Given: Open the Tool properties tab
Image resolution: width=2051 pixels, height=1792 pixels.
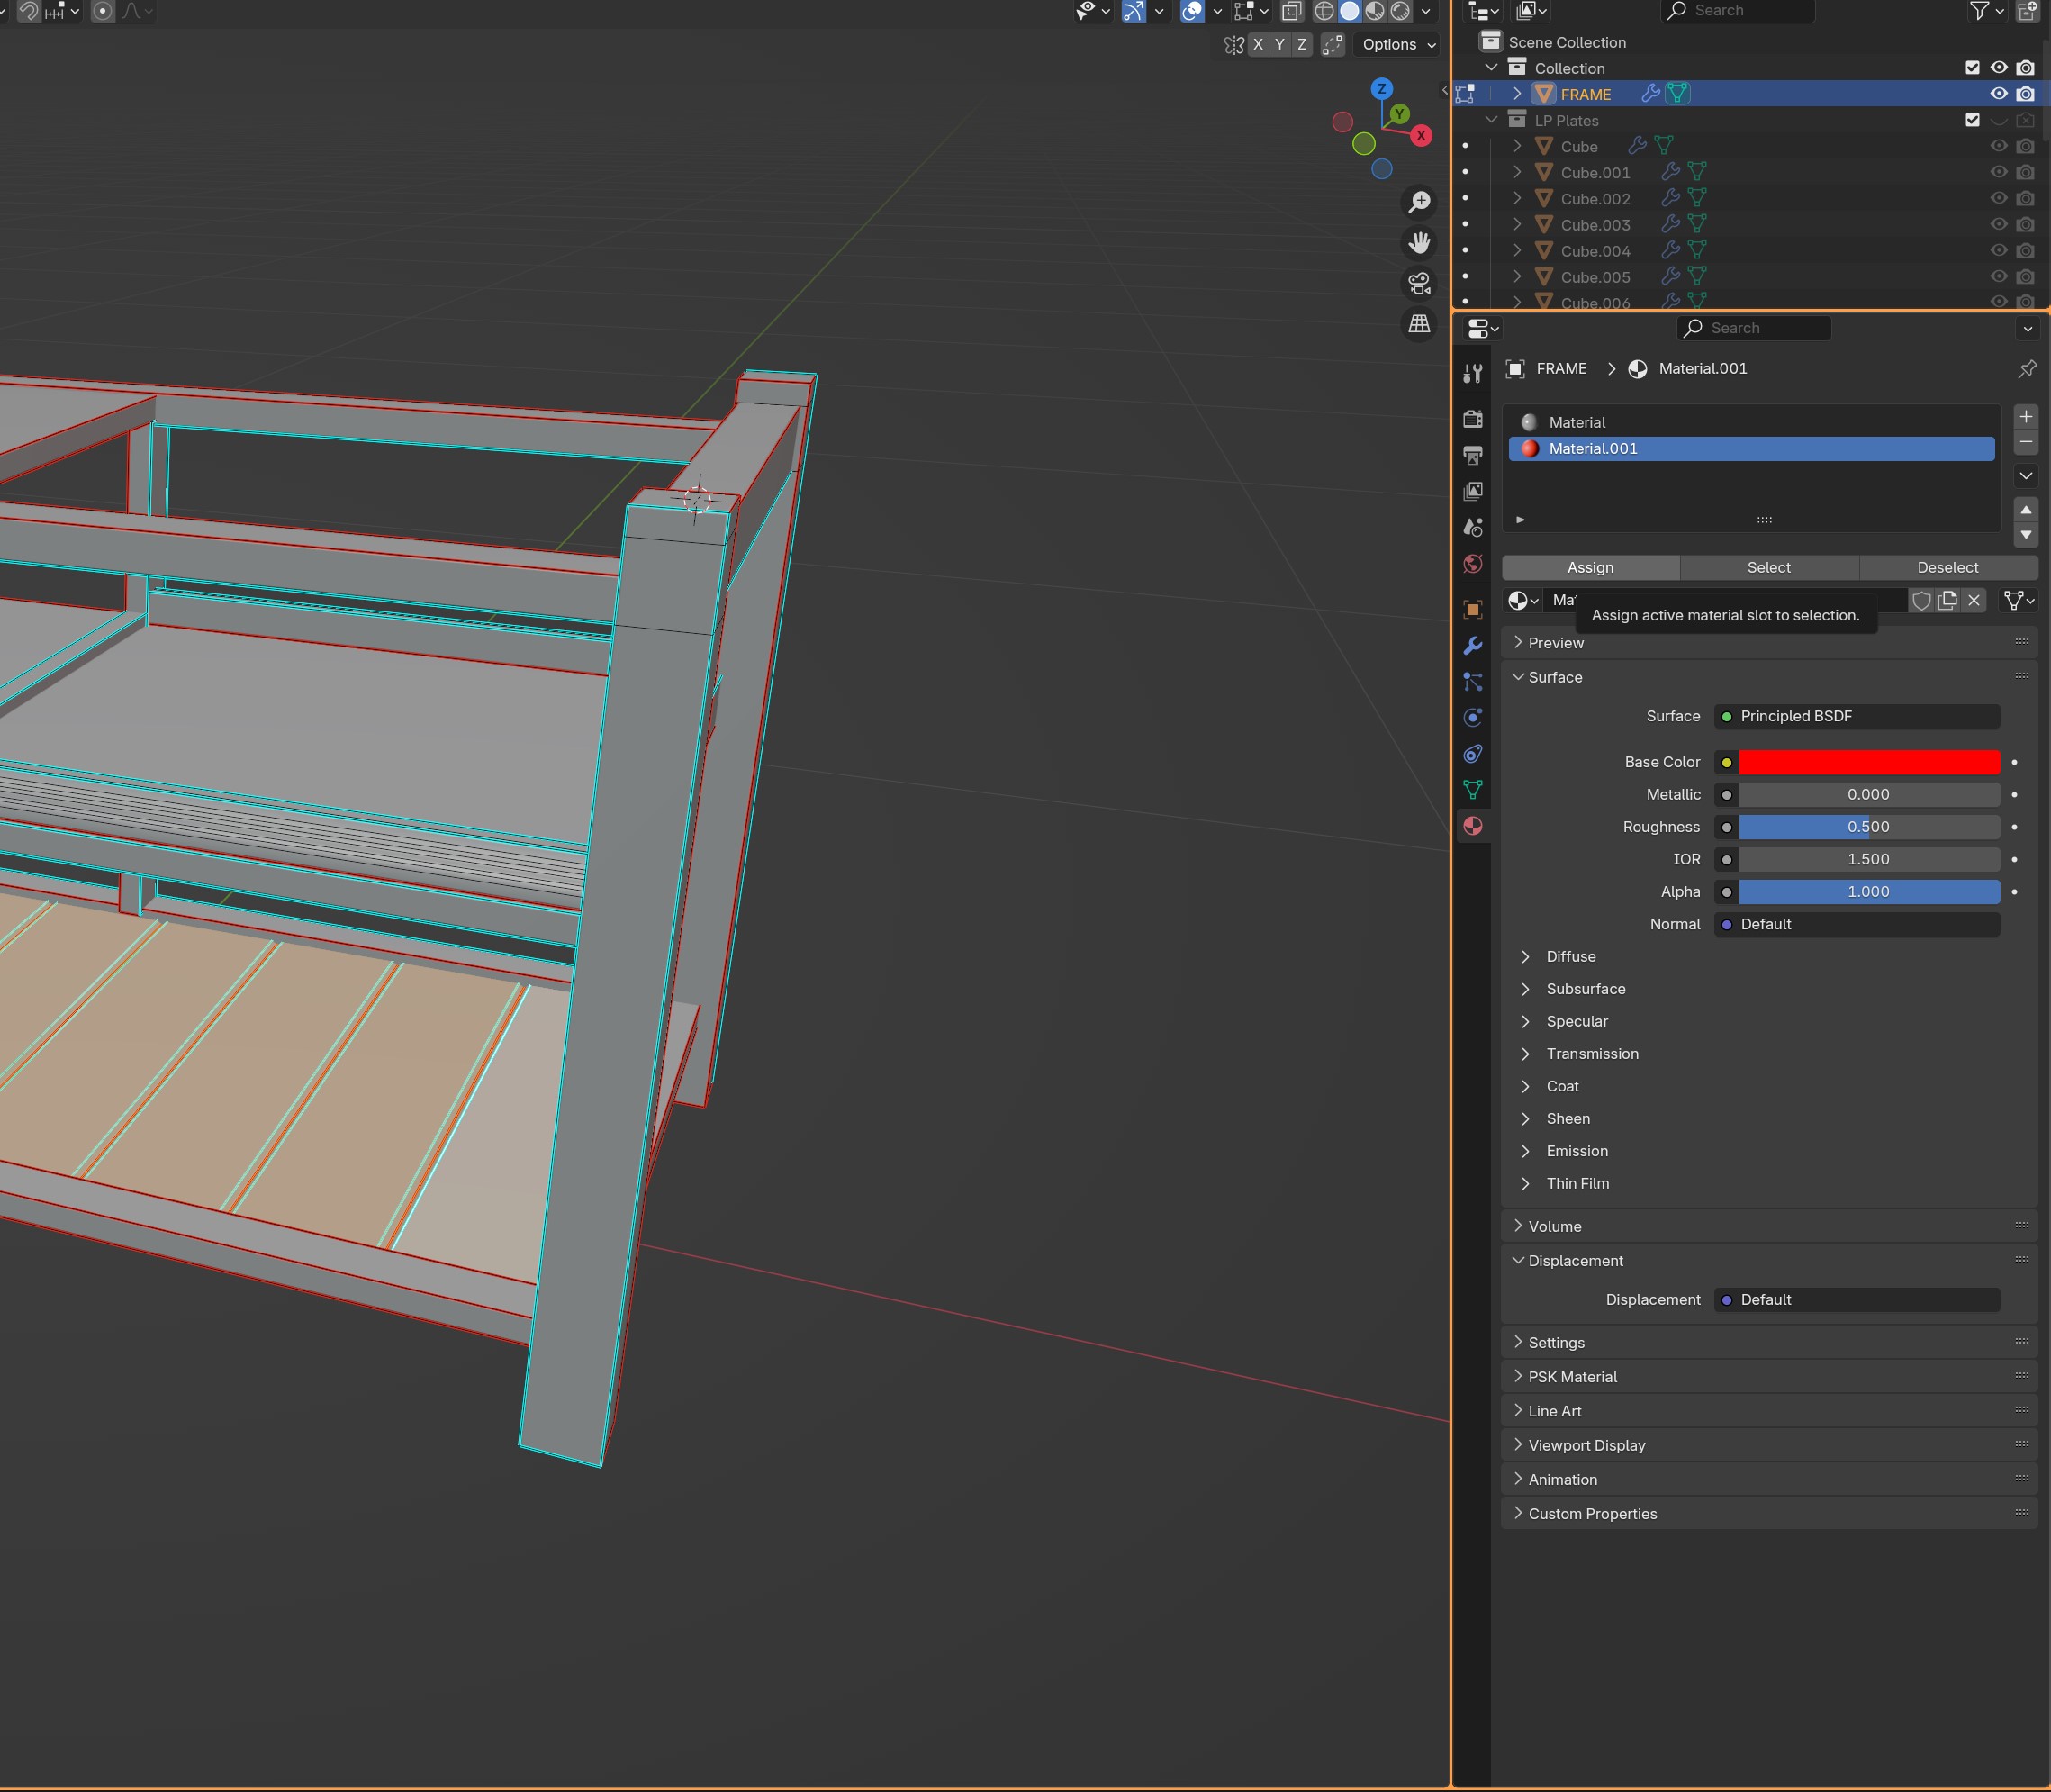Looking at the screenshot, I should coord(1472,374).
